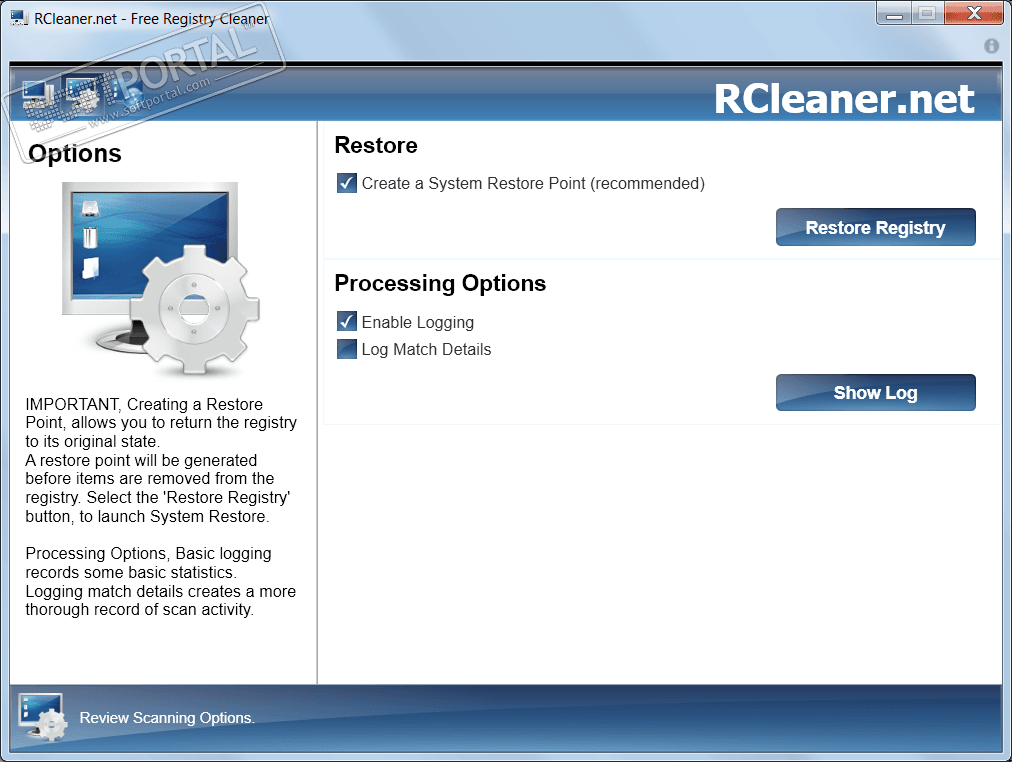Open the globe web toolbar icon
Image resolution: width=1012 pixels, height=762 pixels.
[x=129, y=94]
